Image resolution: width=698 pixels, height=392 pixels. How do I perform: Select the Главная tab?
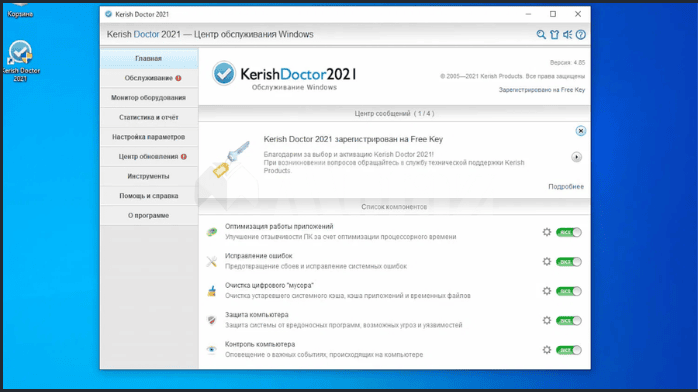[149, 59]
